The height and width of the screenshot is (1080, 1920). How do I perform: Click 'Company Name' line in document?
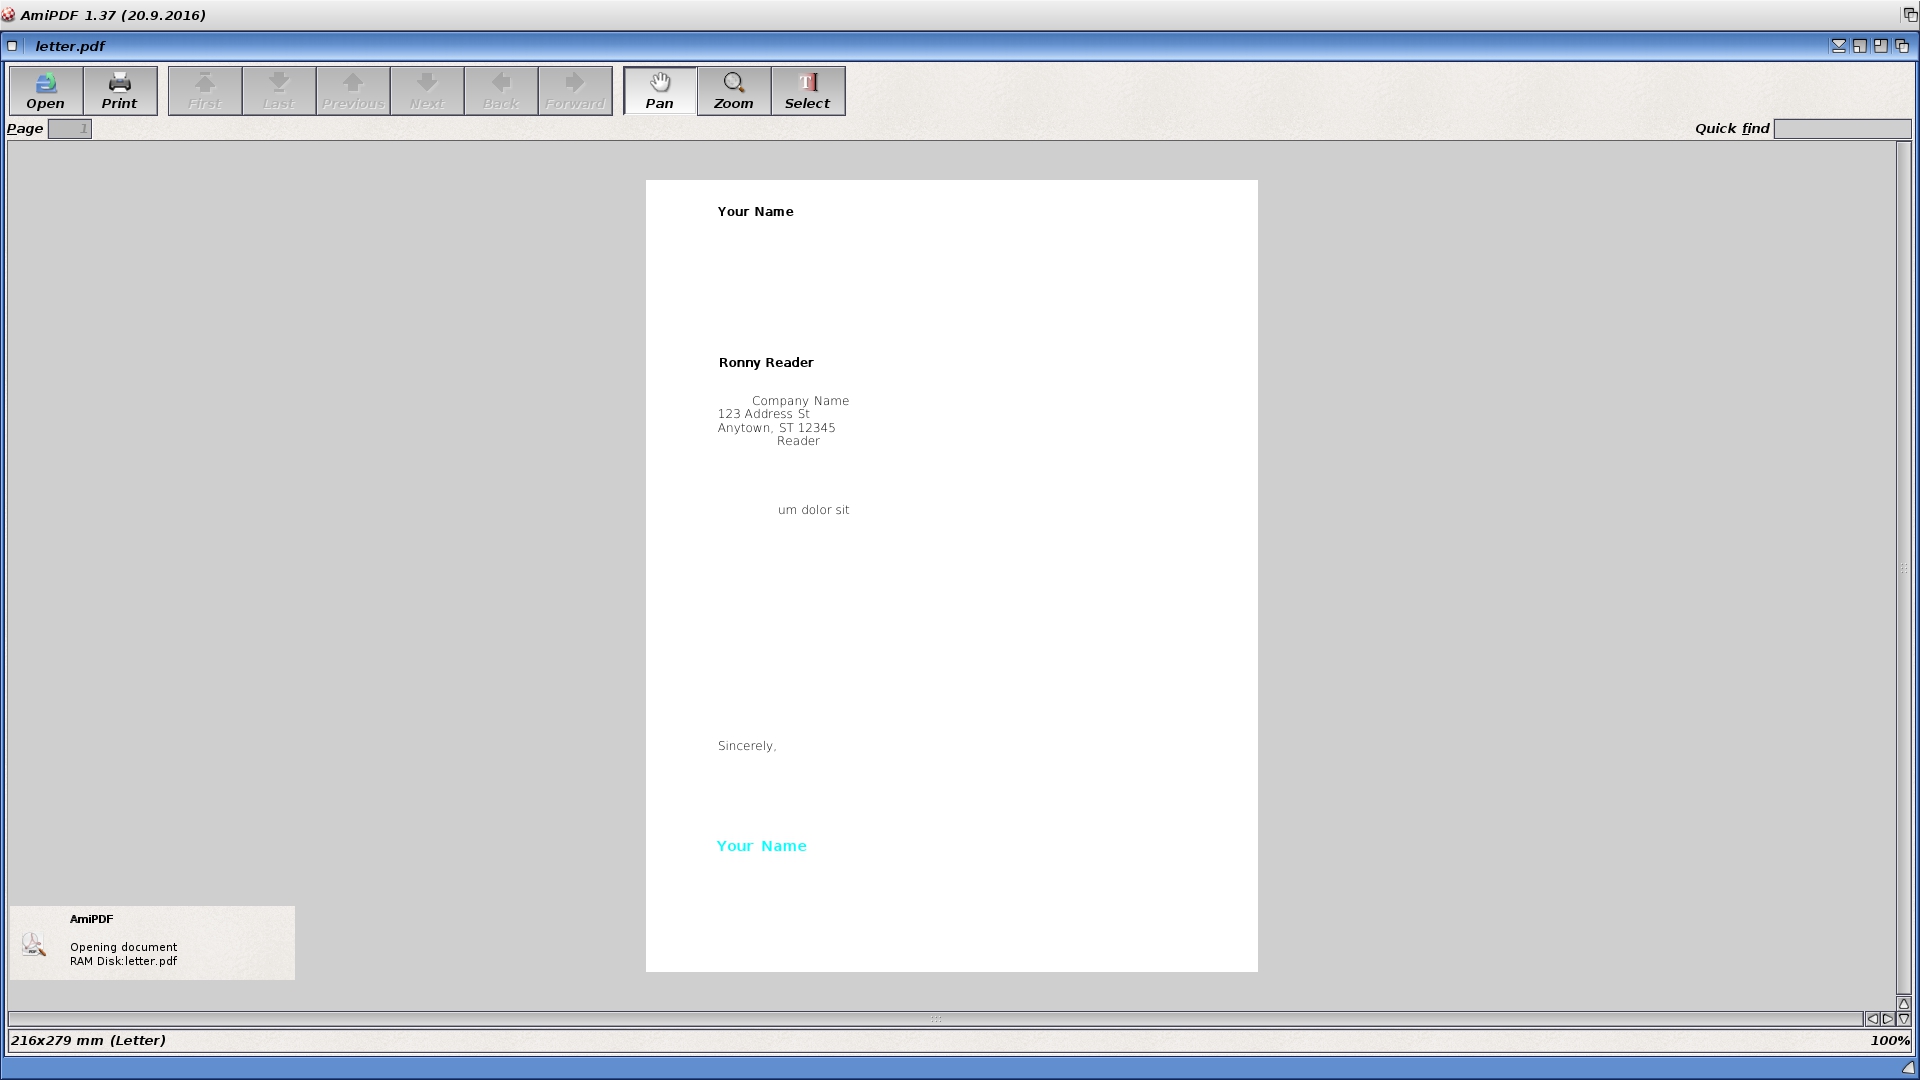[x=800, y=401]
